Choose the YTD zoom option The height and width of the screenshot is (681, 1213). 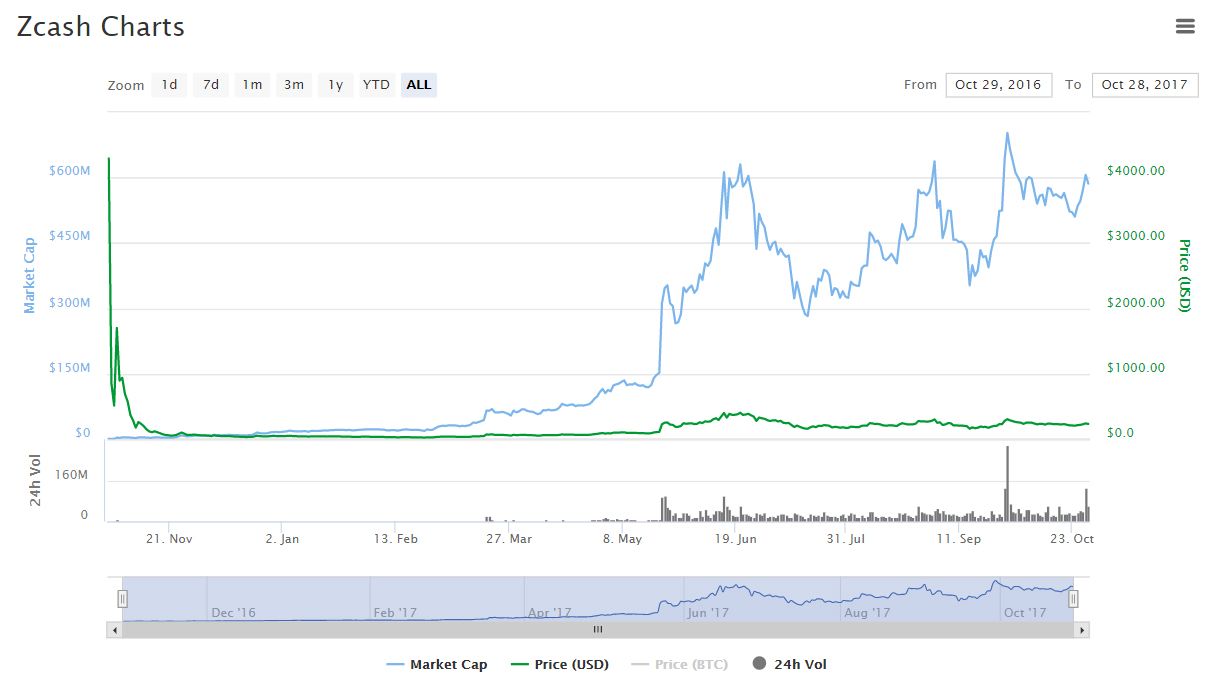click(x=376, y=85)
